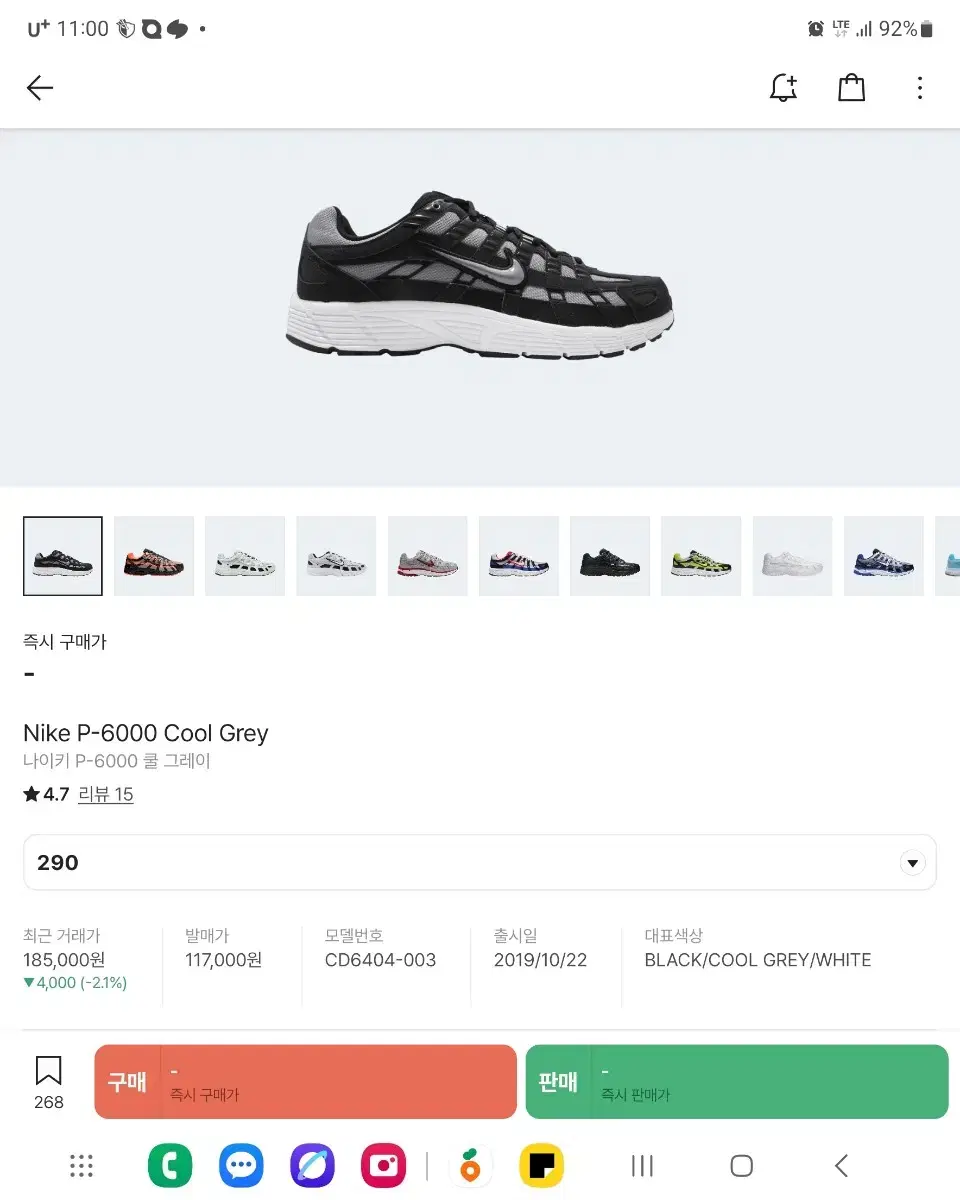Screen dimensions: 960x1200
Task: Tap the green 판매 sell button
Action: (736, 1082)
